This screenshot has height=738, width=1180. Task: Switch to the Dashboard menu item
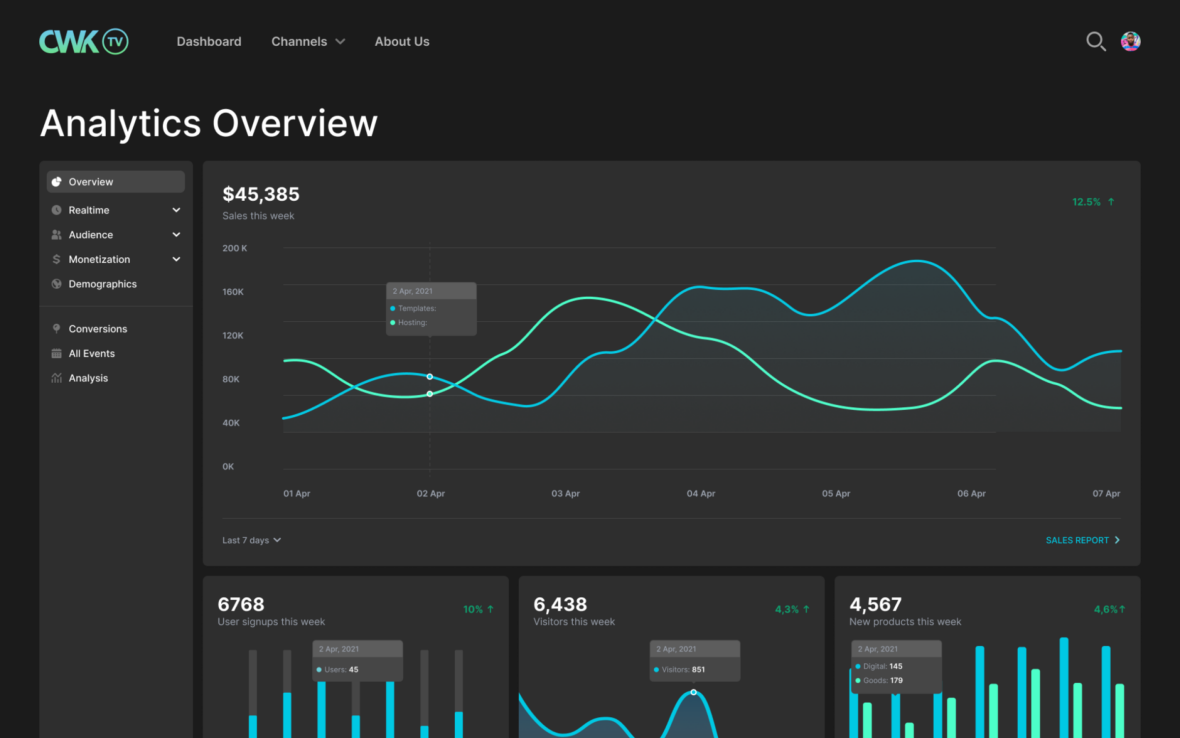tap(209, 41)
